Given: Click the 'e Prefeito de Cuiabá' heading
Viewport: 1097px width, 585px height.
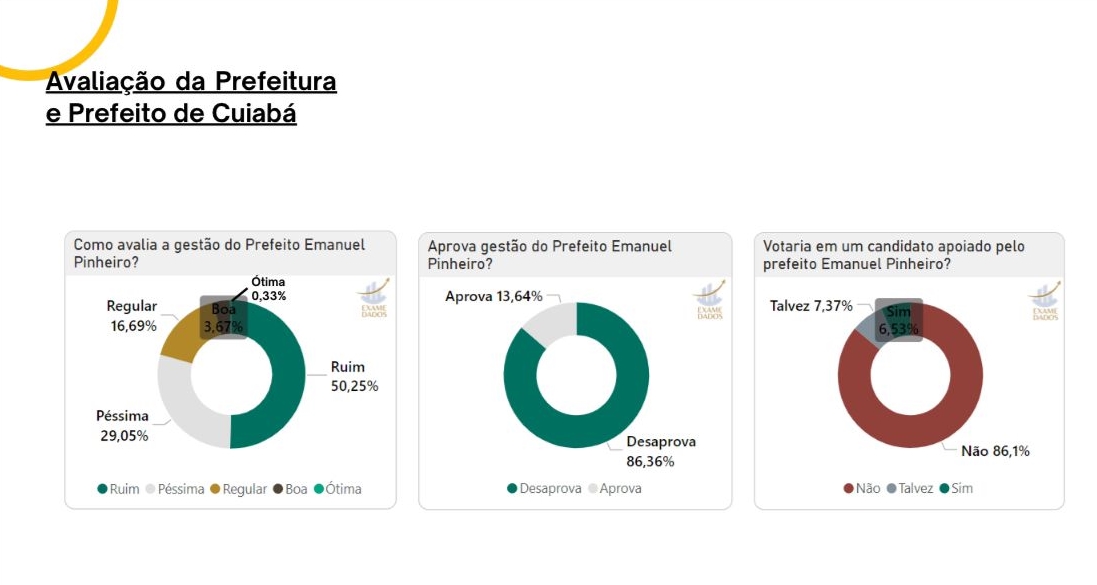Looking at the screenshot, I should pos(171,113).
